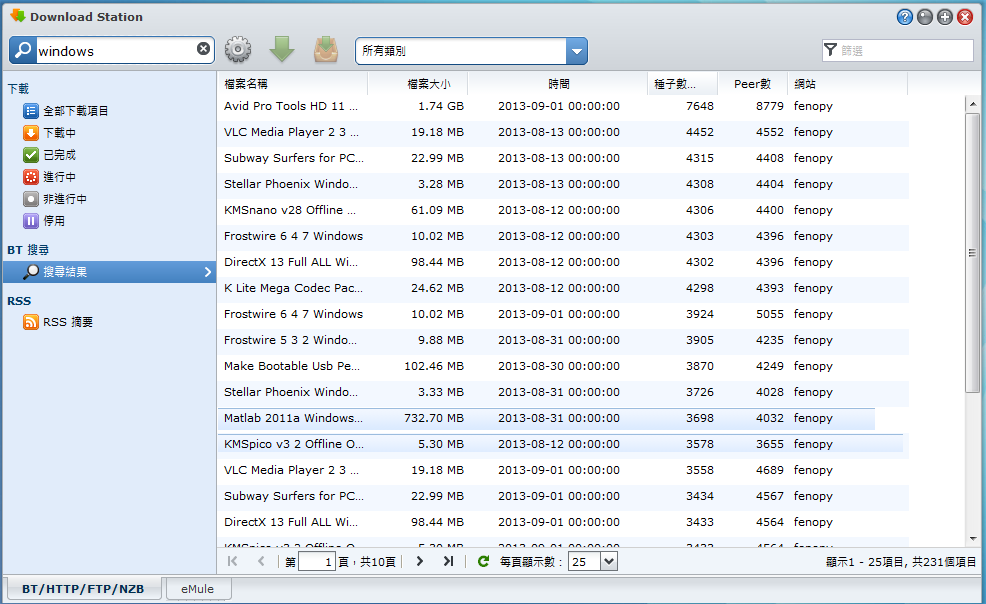Open Download Station settings gear

point(238,50)
